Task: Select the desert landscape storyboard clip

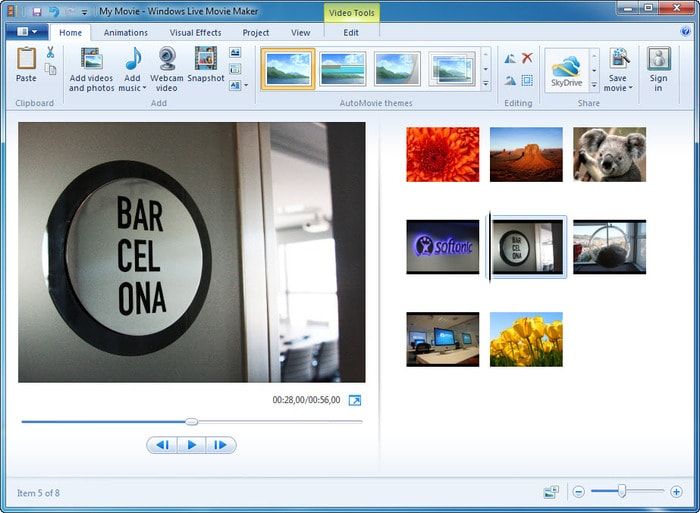Action: 526,154
